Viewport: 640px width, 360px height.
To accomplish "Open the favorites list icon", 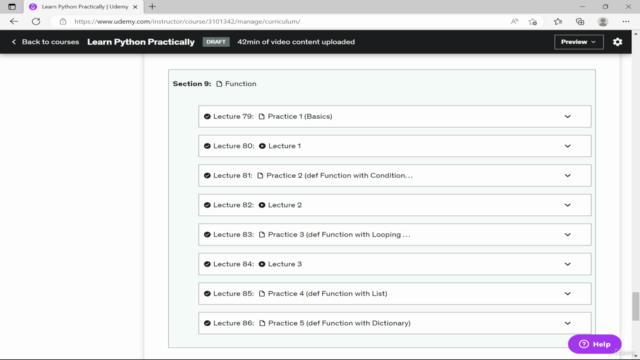I will [x=558, y=21].
